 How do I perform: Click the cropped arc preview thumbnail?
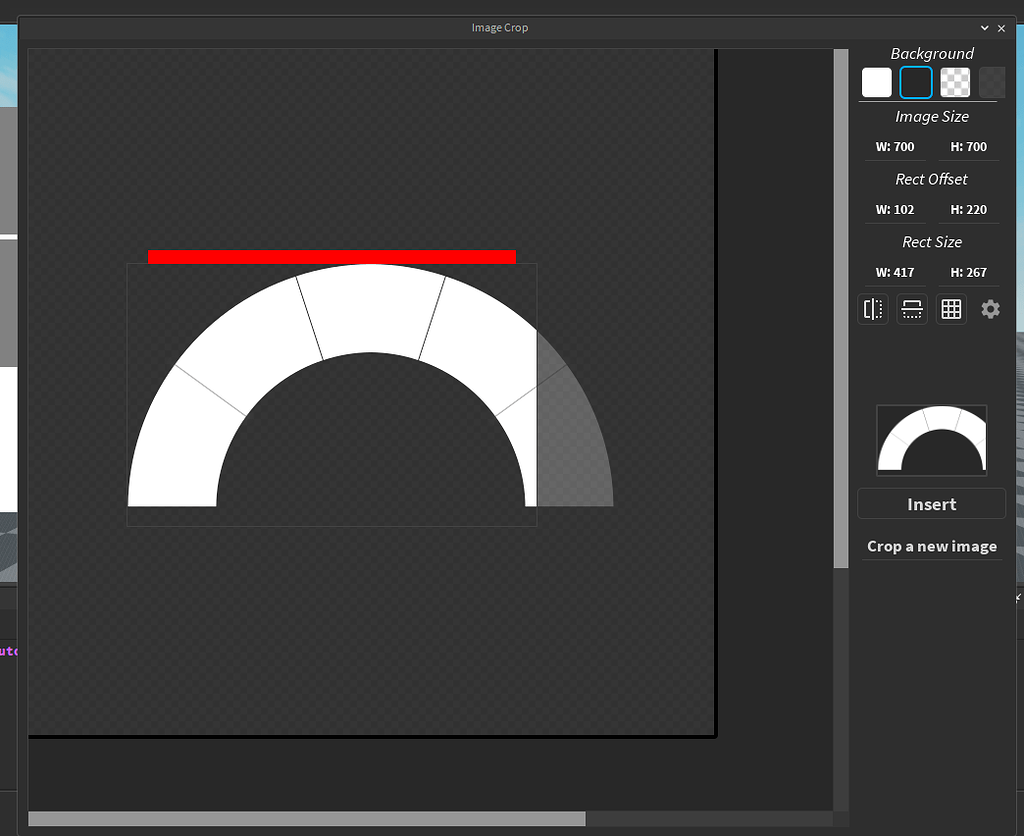931,440
